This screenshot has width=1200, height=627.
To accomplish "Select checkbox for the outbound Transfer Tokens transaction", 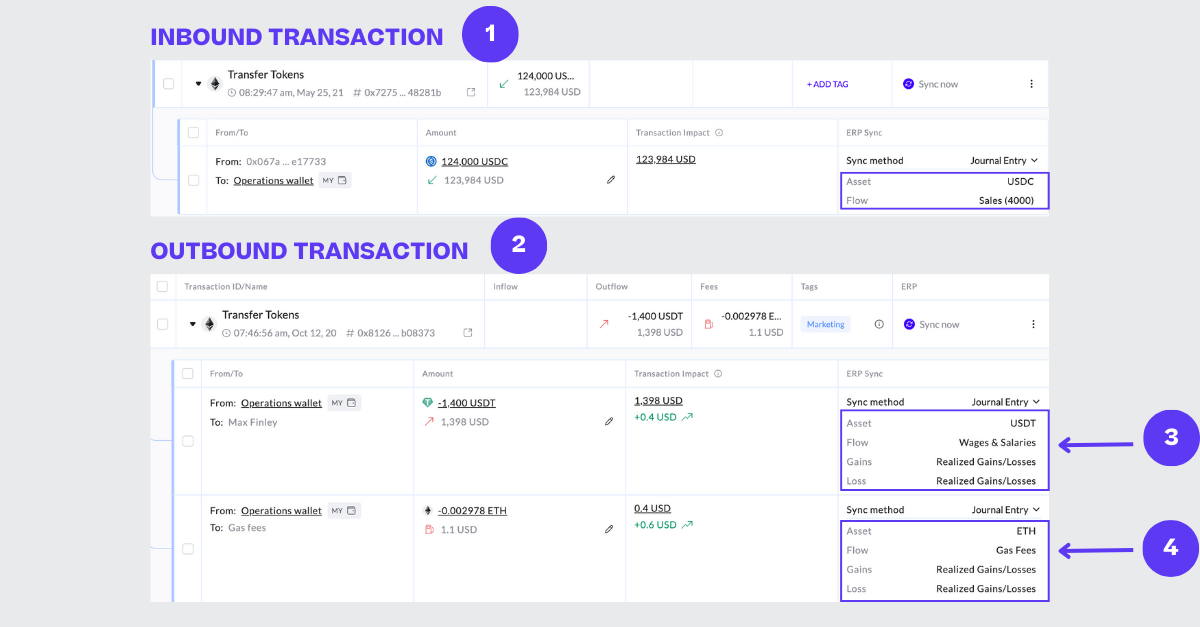I will point(163,324).
